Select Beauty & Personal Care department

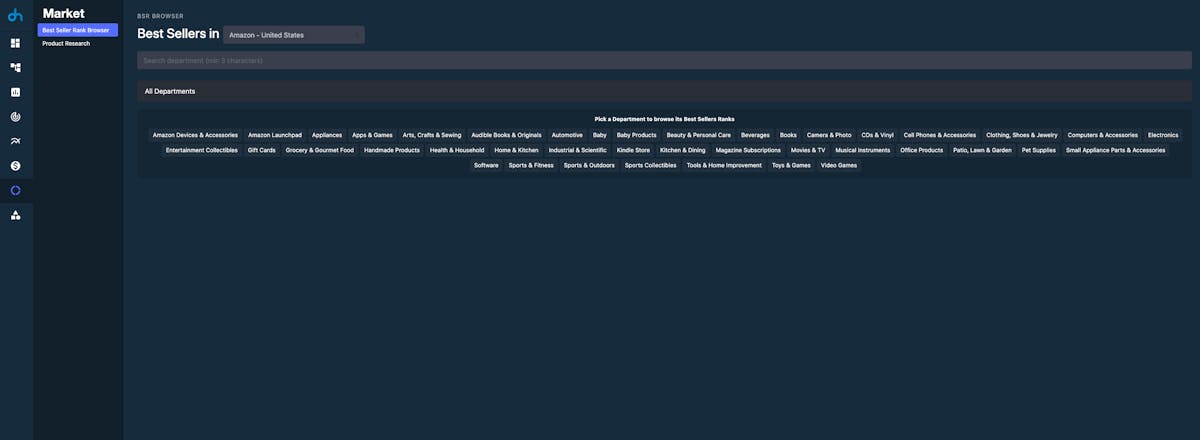pyautogui.click(x=699, y=135)
